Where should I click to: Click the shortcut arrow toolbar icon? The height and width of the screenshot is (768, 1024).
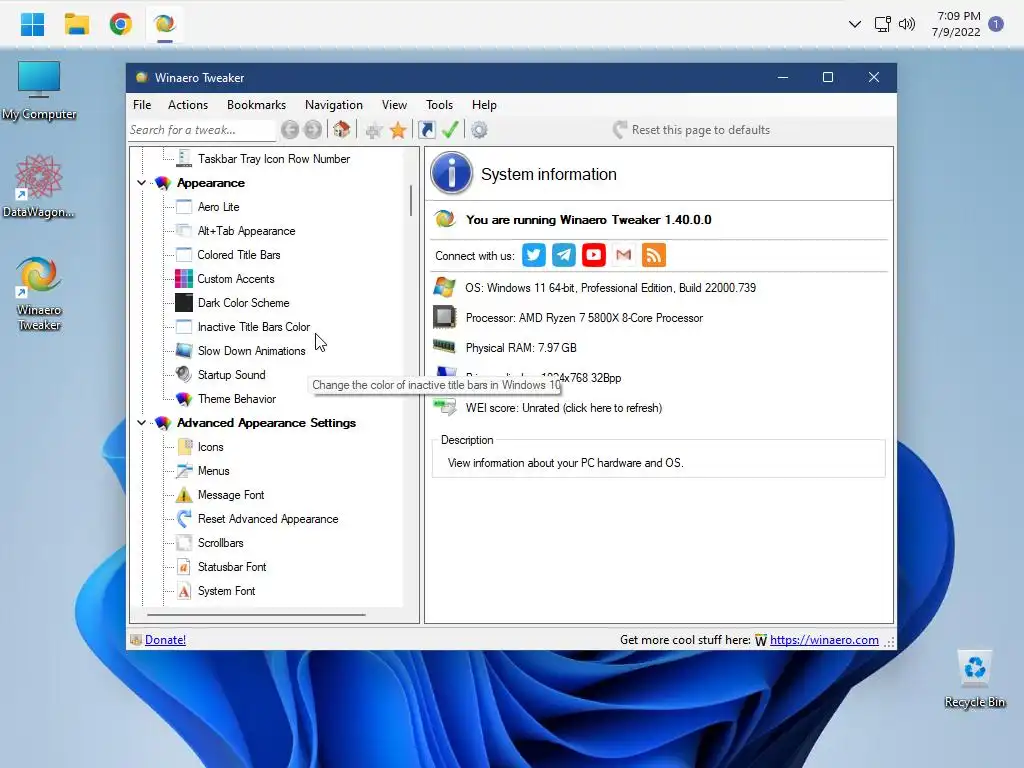[426, 130]
